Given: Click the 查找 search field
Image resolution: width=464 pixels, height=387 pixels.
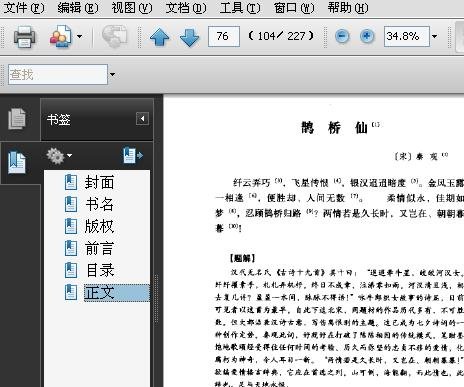Looking at the screenshot, I should coord(58,74).
